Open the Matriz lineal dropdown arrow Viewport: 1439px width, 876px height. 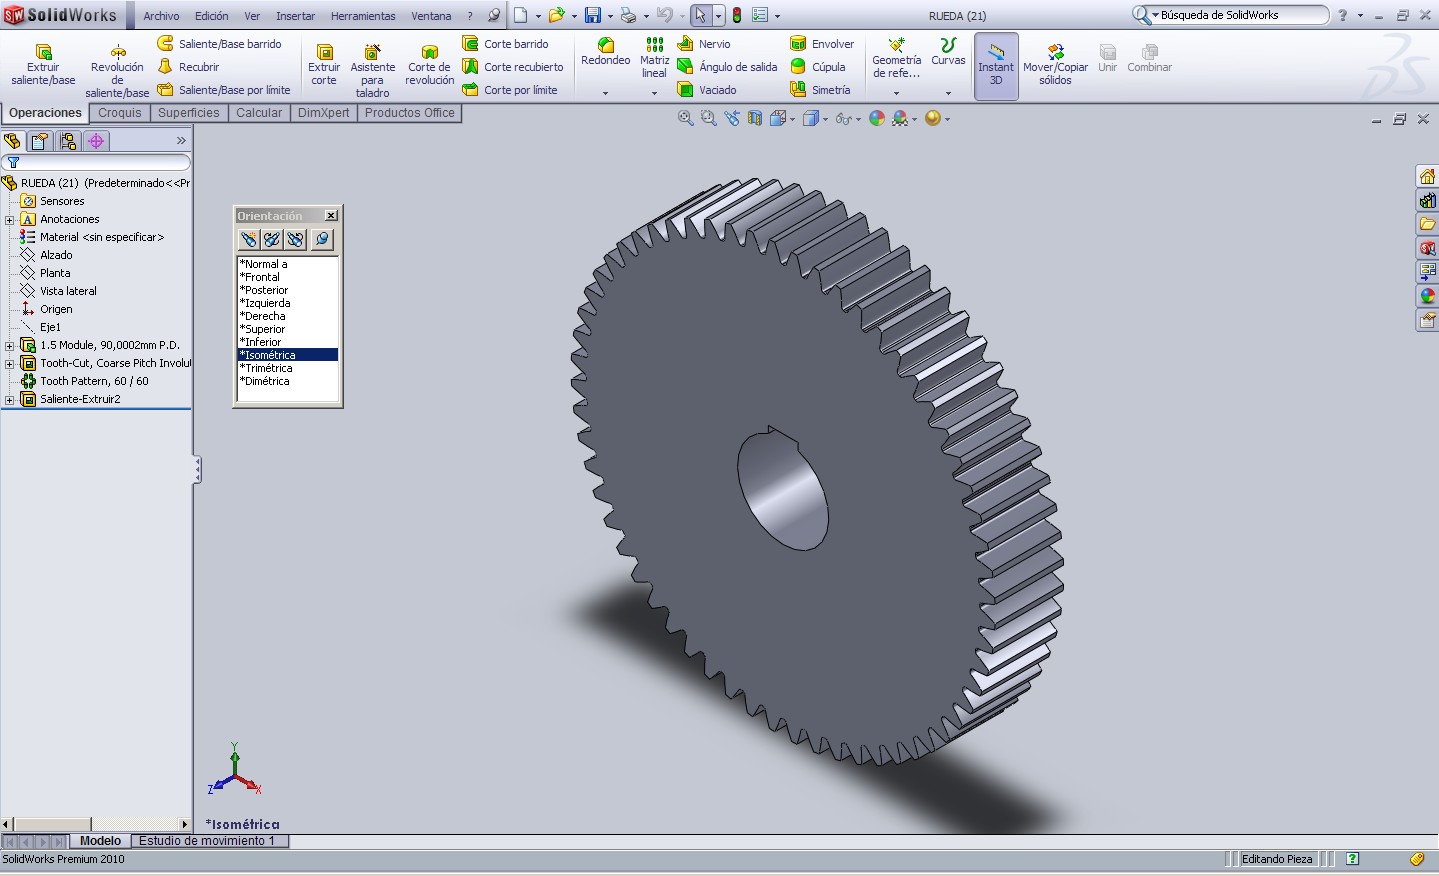(x=654, y=93)
